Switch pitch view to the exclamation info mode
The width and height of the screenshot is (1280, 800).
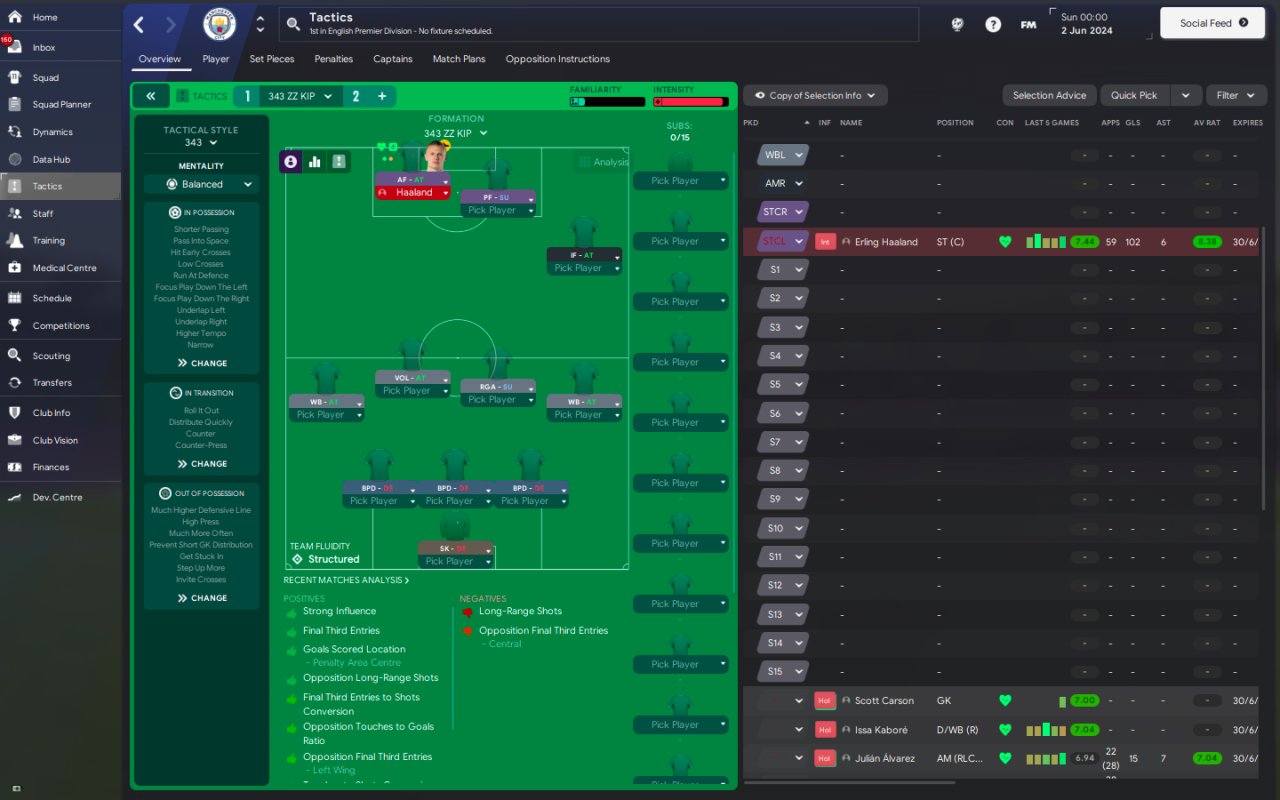[339, 161]
